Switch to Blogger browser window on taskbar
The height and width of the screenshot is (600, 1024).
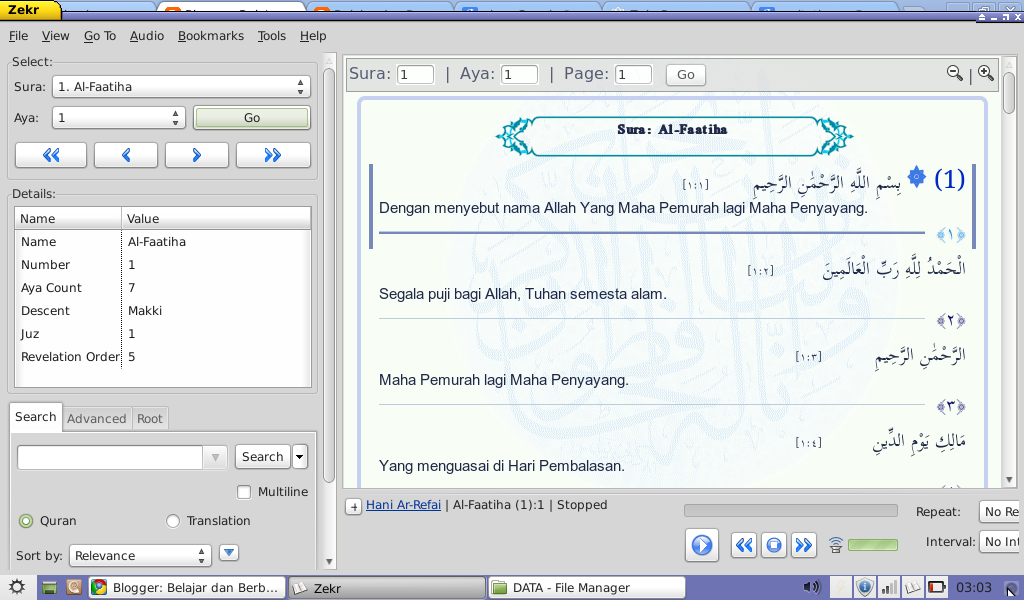[188, 588]
